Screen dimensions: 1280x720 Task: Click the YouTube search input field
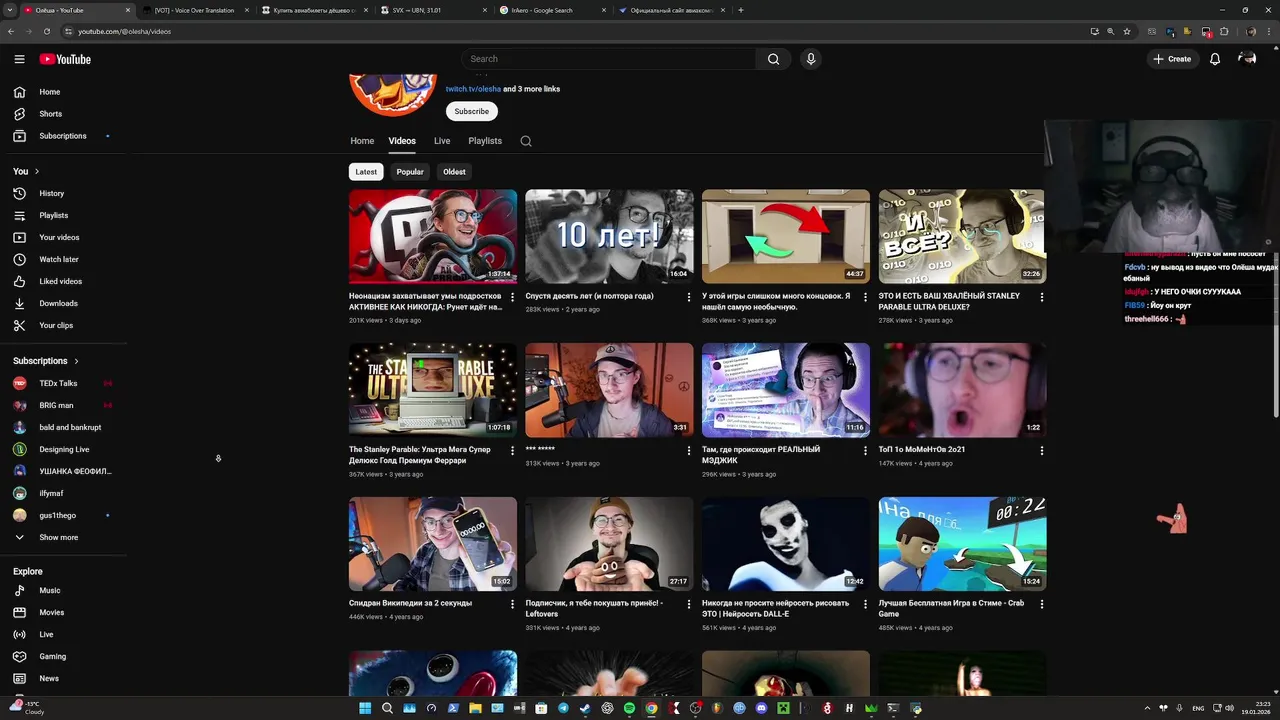[610, 59]
